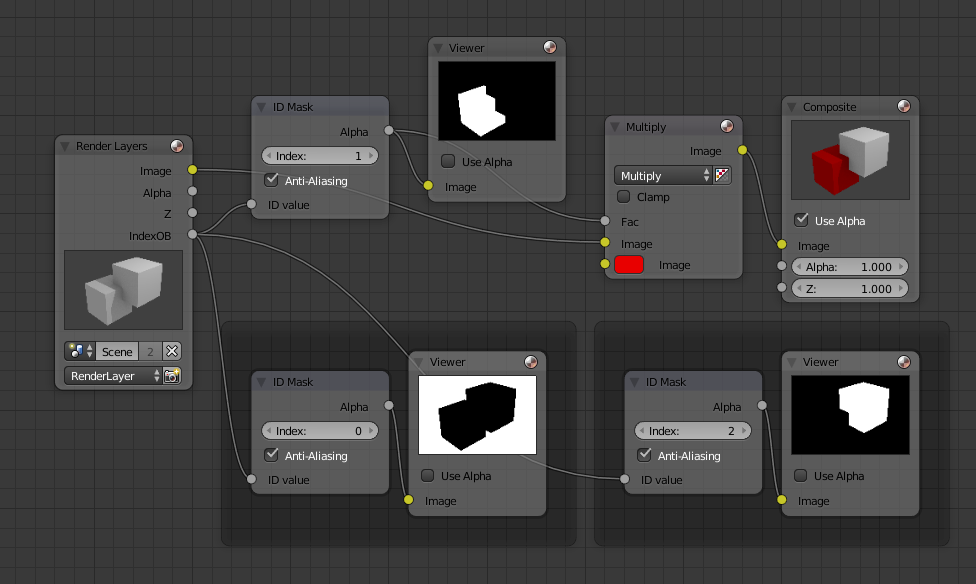This screenshot has width=976, height=584.
Task: Click Alpha output socket of Index 2 ID Mask
Action: coord(762,405)
